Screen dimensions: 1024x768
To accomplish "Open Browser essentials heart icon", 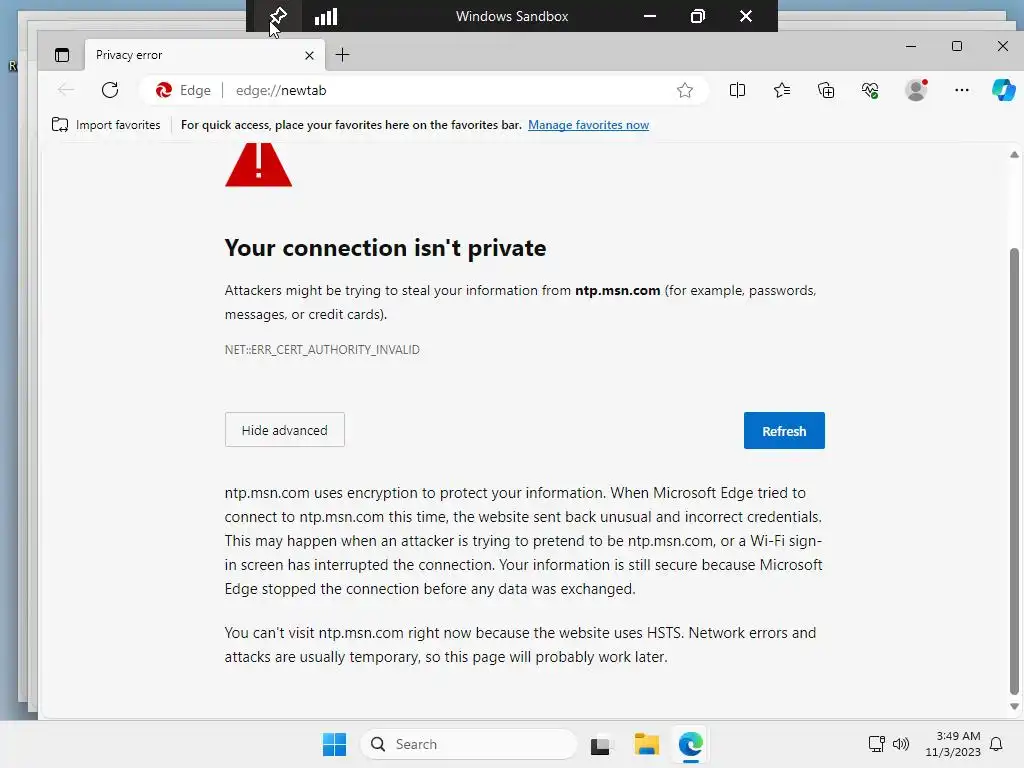I will pyautogui.click(x=870, y=90).
